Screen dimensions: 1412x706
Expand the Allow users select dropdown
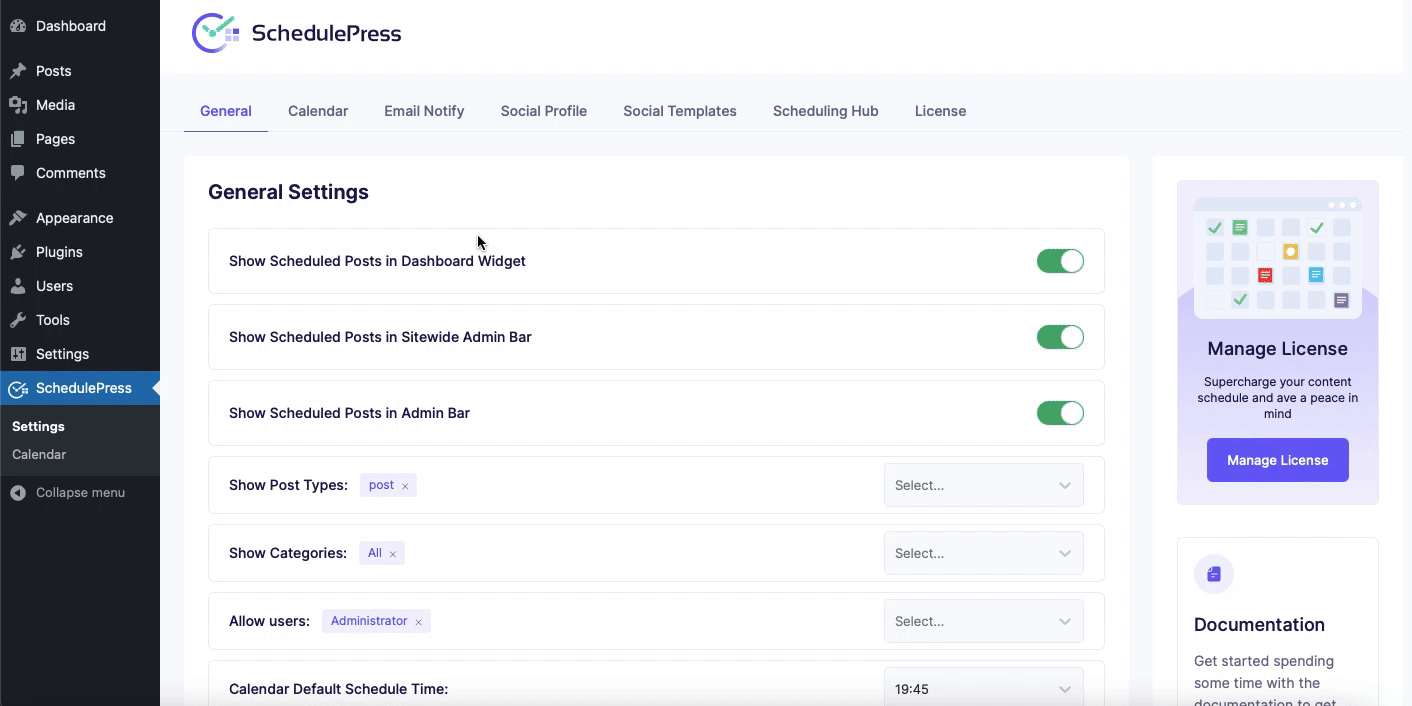pos(983,621)
